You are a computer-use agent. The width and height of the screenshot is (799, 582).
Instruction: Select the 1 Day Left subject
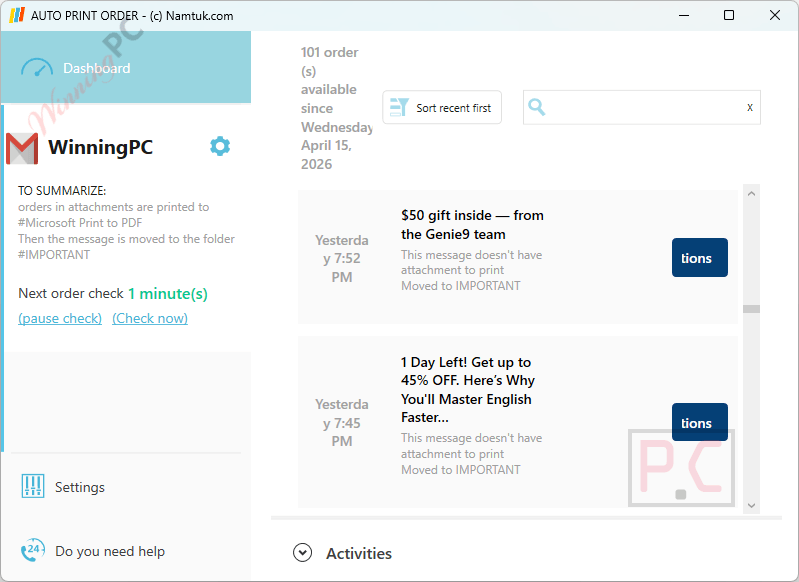[x=468, y=390]
